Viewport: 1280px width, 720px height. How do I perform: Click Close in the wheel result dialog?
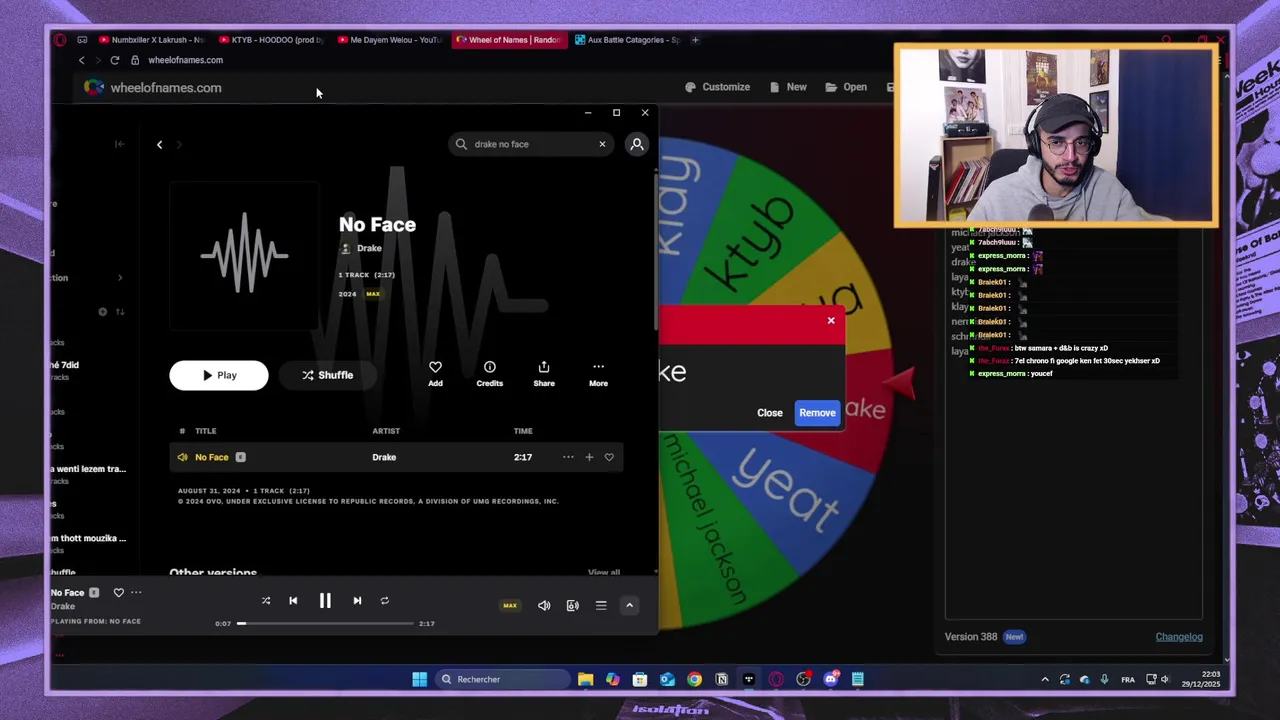770,413
